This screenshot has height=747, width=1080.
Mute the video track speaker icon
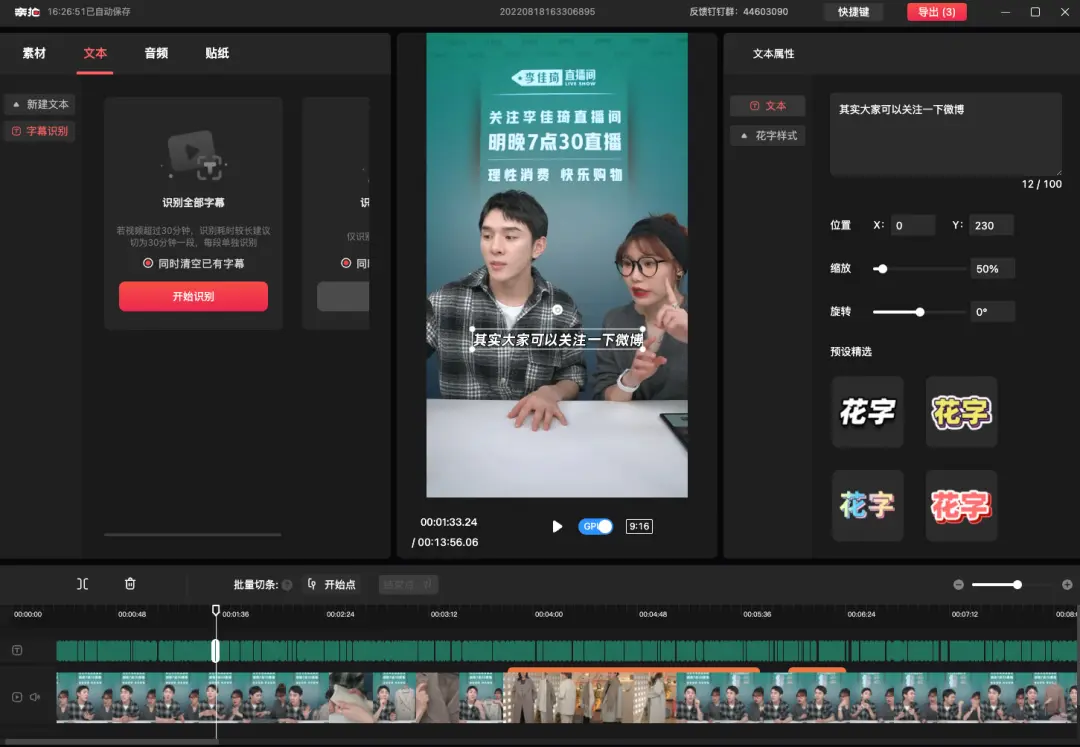pos(35,697)
